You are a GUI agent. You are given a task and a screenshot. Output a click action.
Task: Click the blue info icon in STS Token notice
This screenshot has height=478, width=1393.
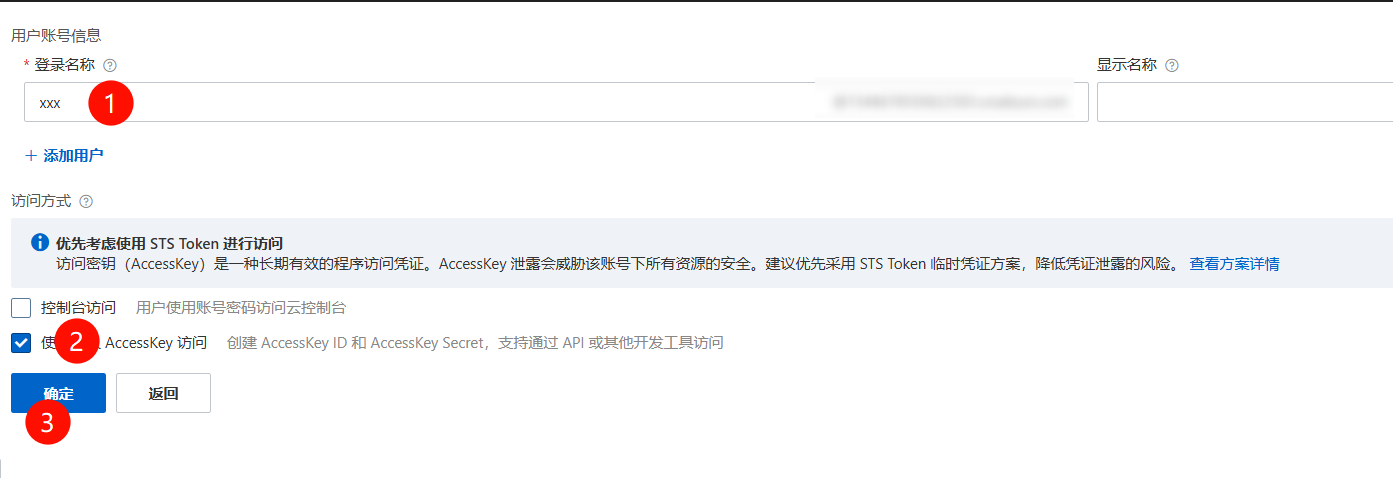tap(39, 242)
